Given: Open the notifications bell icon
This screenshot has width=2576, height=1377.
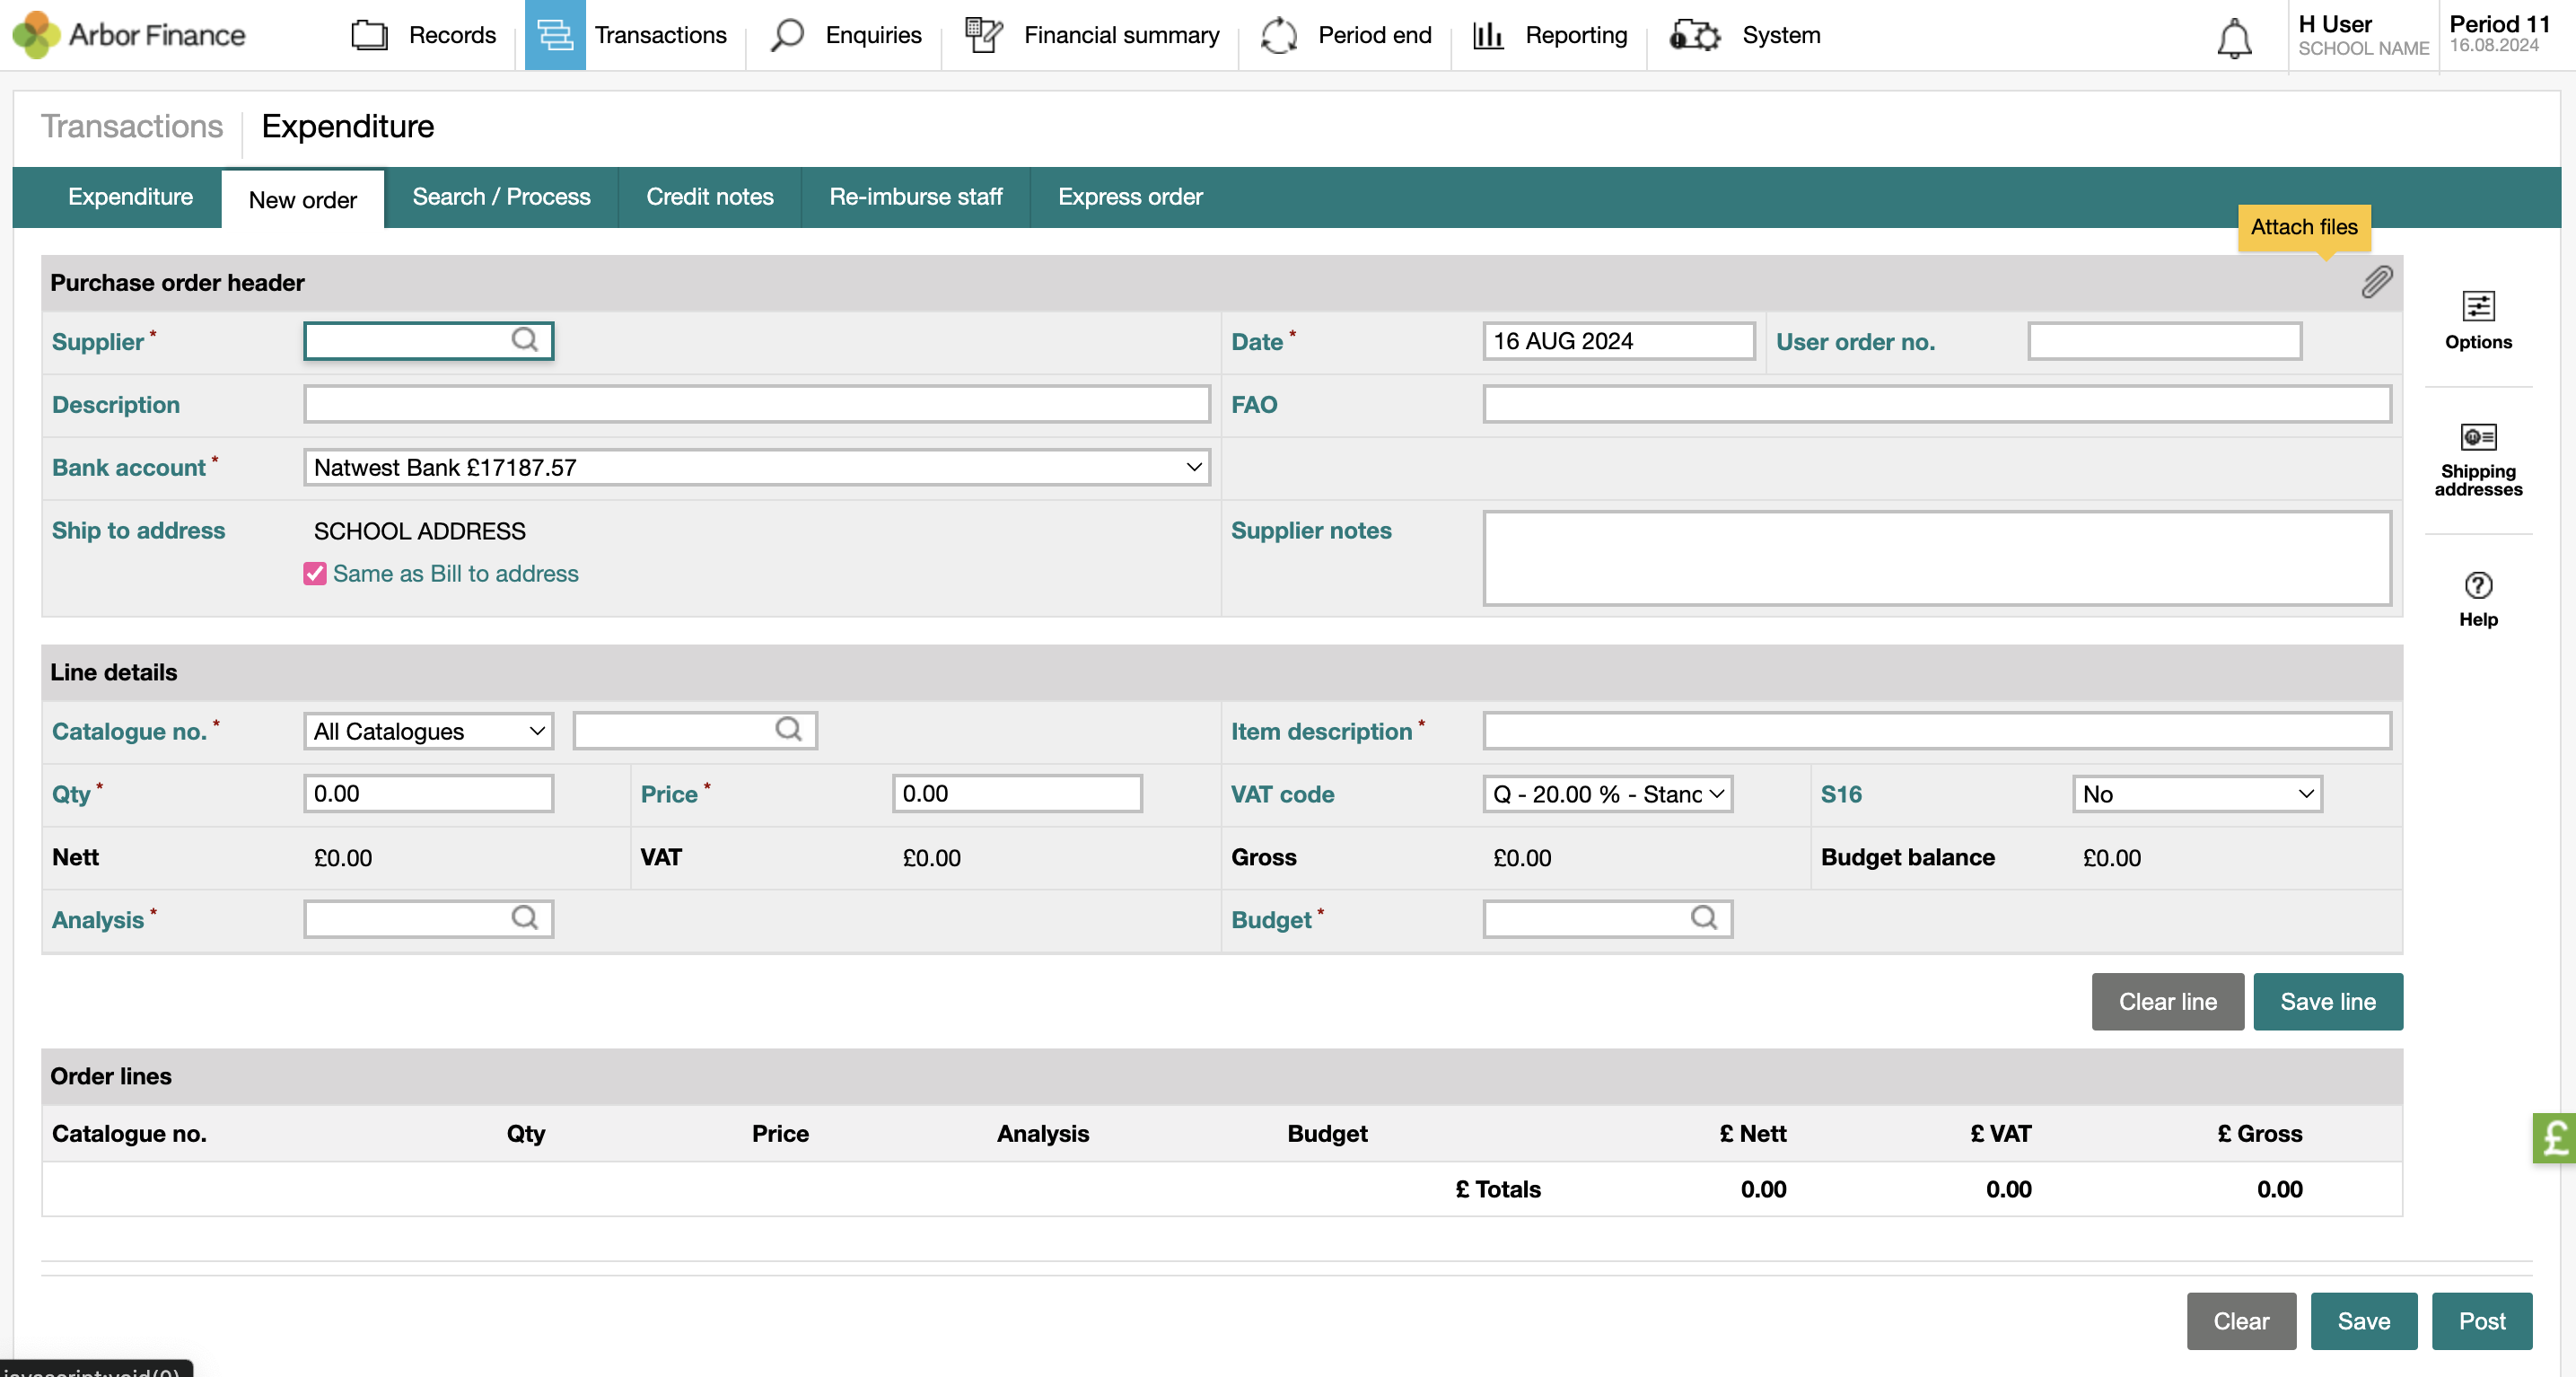Looking at the screenshot, I should 2233,38.
